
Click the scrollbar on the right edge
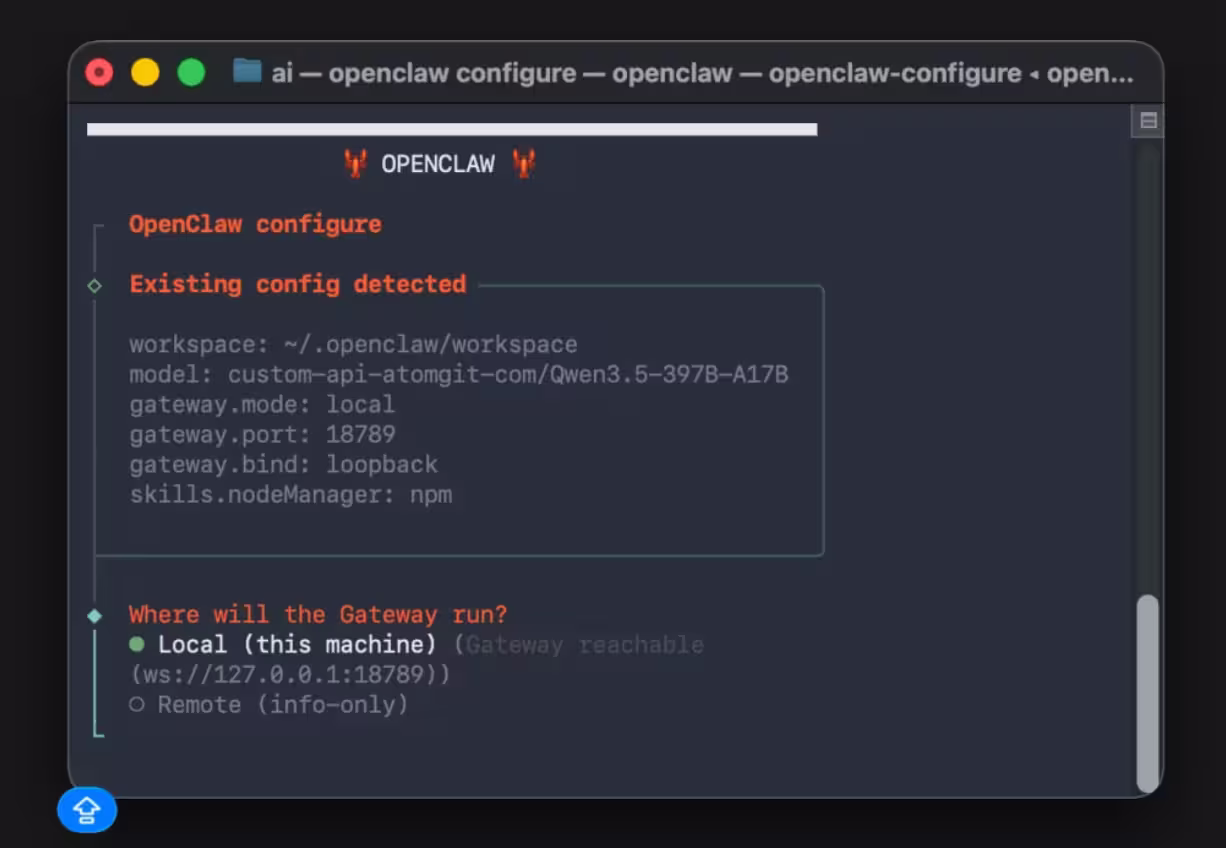tap(1147, 690)
